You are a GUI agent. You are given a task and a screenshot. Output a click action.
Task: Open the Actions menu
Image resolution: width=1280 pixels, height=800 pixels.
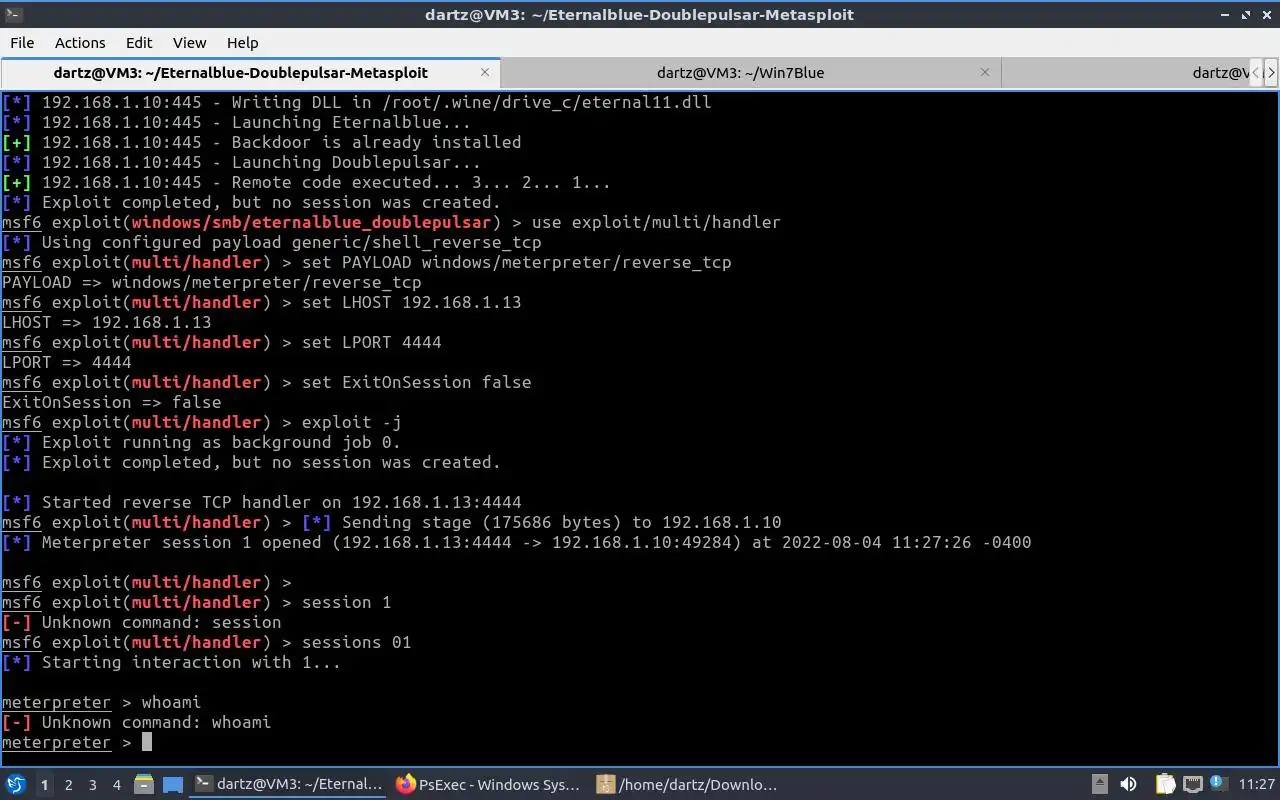(80, 43)
